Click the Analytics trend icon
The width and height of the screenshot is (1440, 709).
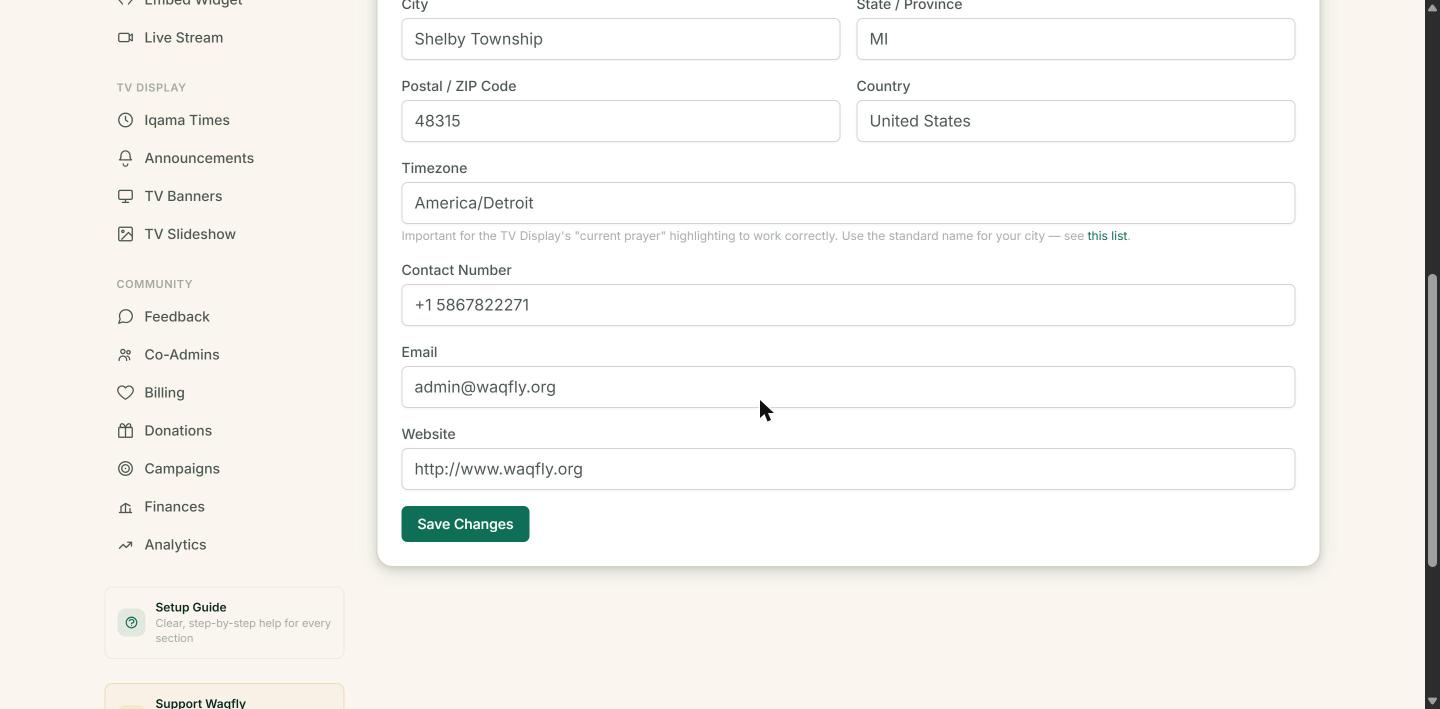(125, 545)
